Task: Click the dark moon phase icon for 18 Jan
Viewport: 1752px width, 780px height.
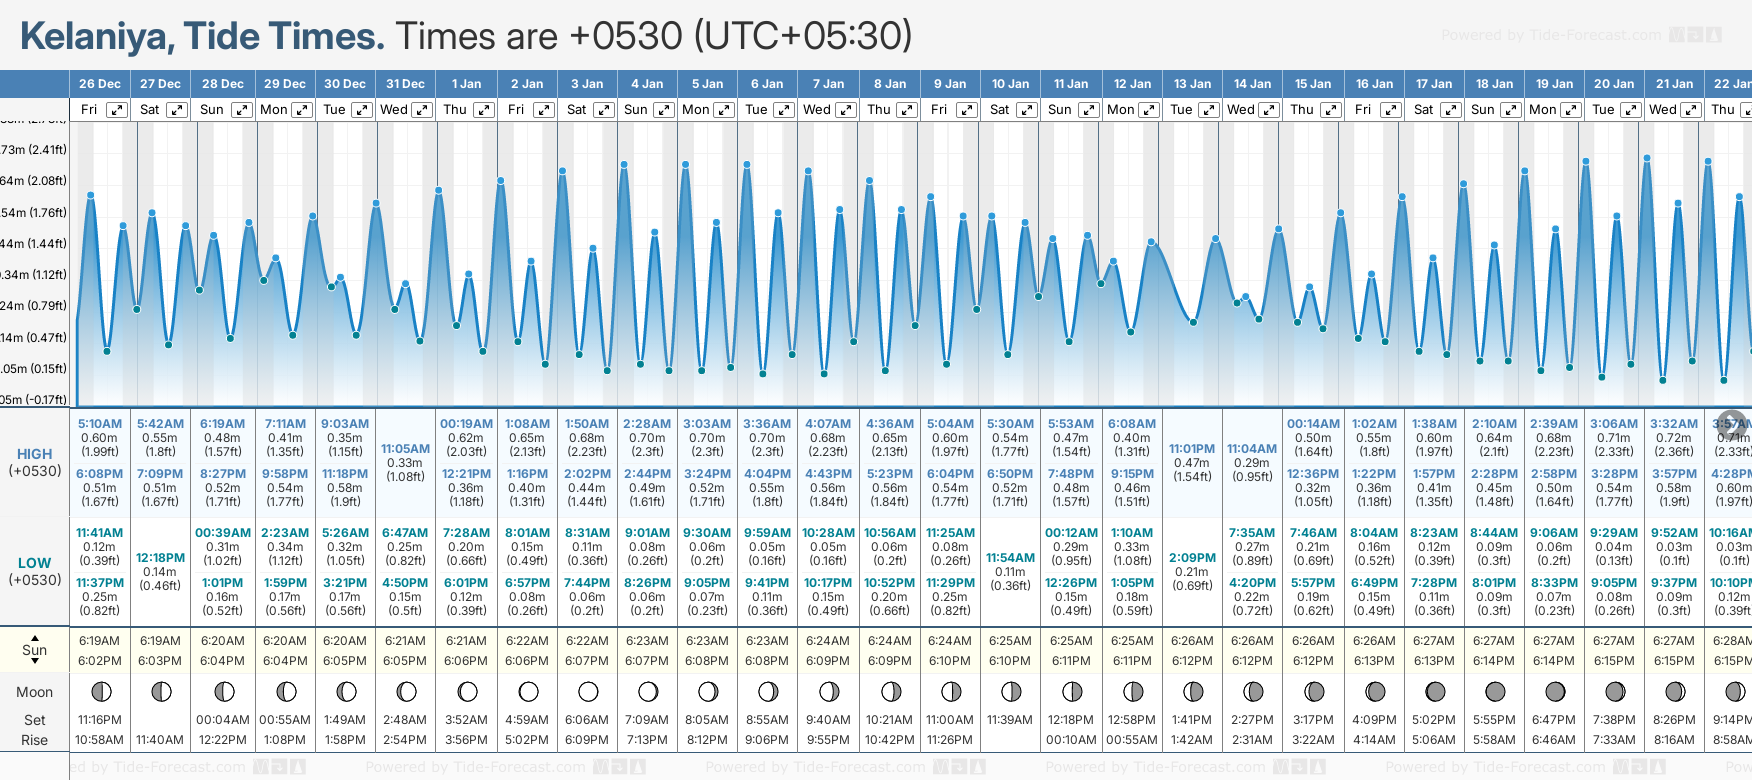Action: coord(1495,691)
